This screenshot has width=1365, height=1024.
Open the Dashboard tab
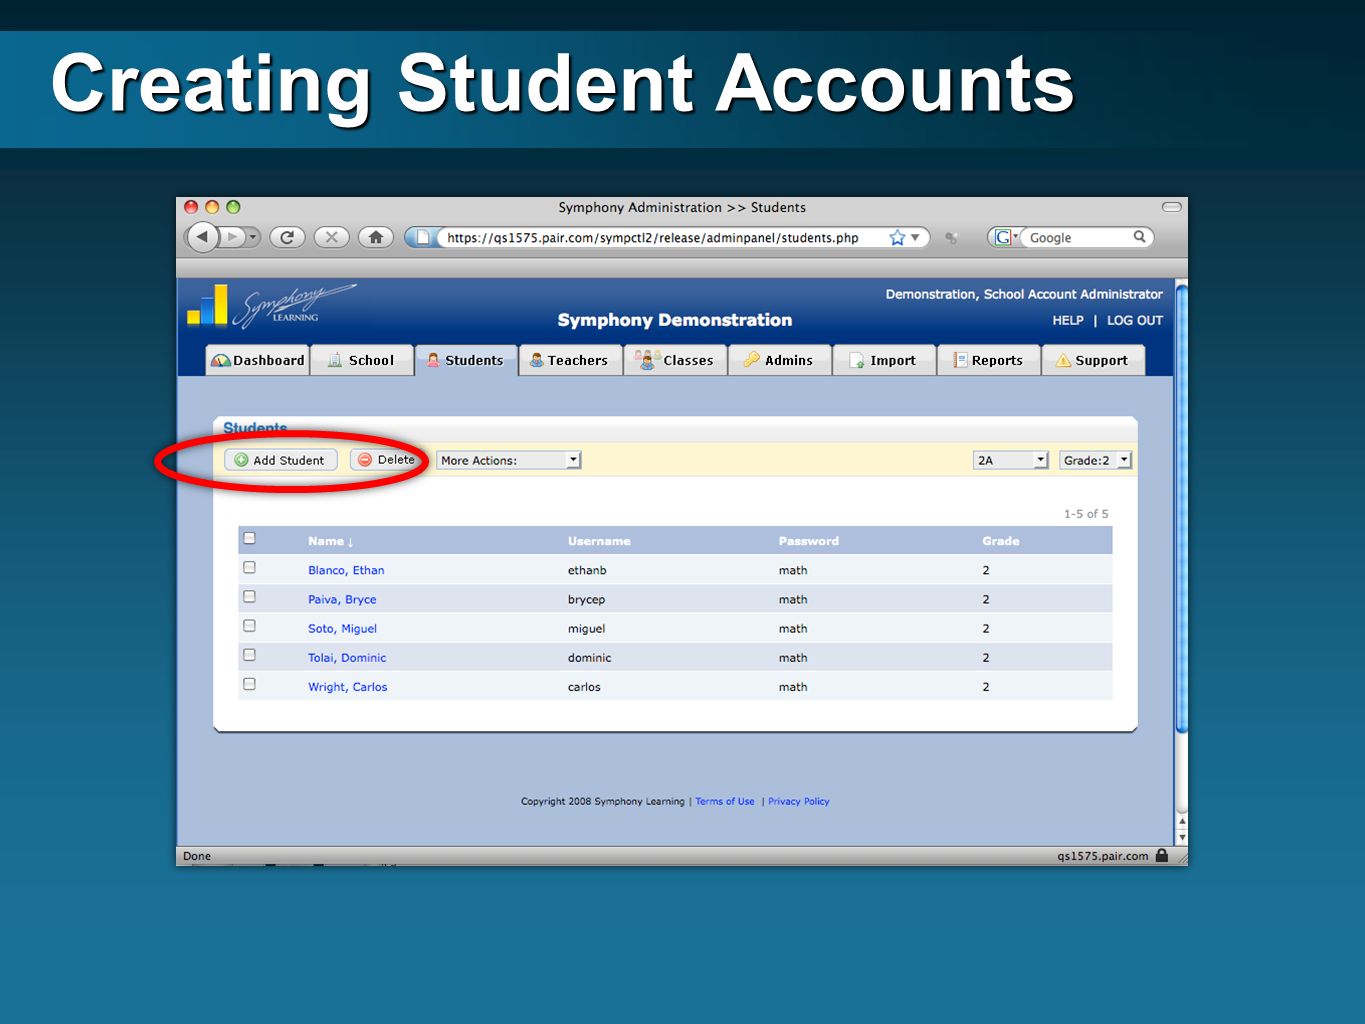coord(258,360)
